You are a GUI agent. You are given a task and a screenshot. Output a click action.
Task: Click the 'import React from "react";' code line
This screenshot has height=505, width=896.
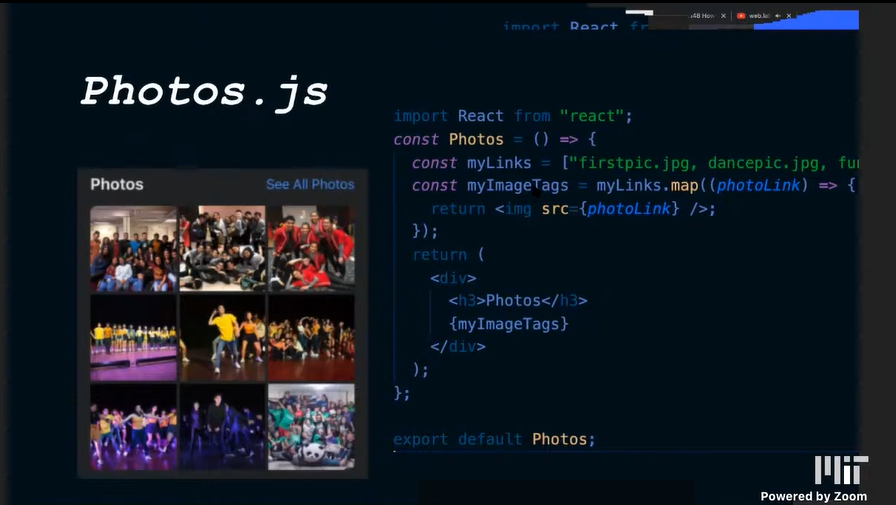[513, 116]
